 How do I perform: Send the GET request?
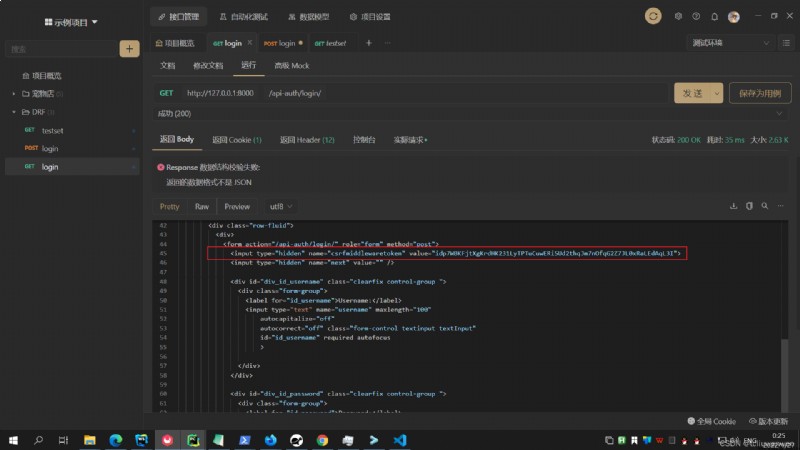tap(692, 93)
